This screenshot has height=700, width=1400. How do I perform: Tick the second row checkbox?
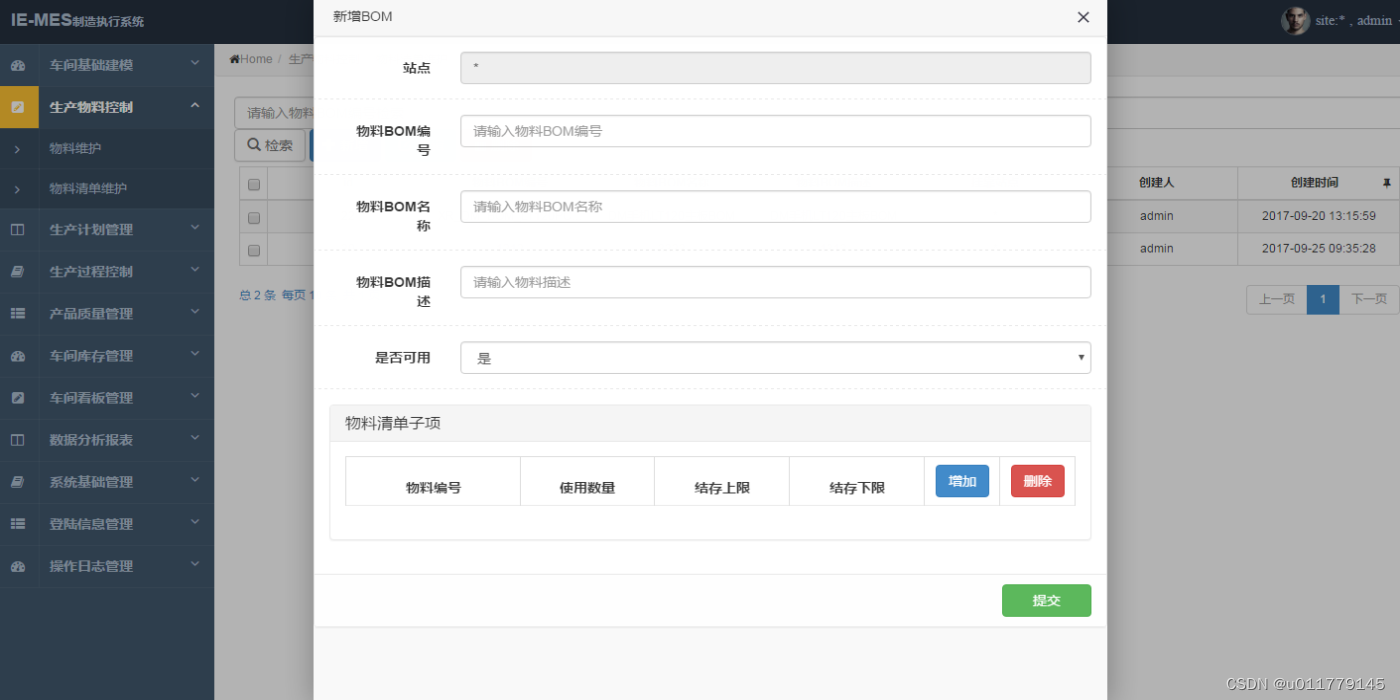pos(253,249)
